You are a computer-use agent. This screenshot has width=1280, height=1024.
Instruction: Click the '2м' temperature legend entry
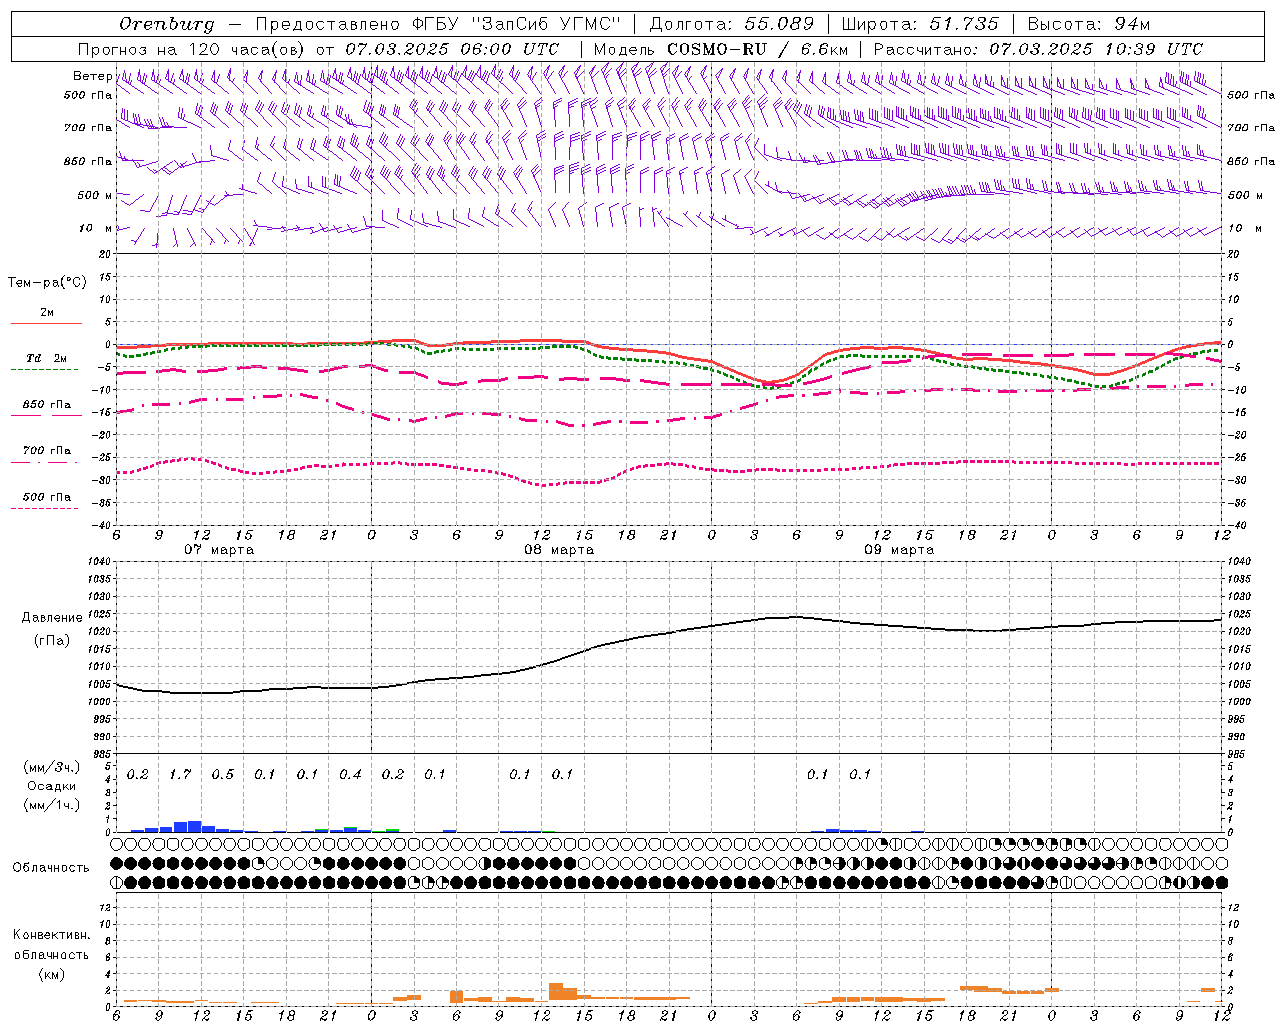click(x=47, y=313)
